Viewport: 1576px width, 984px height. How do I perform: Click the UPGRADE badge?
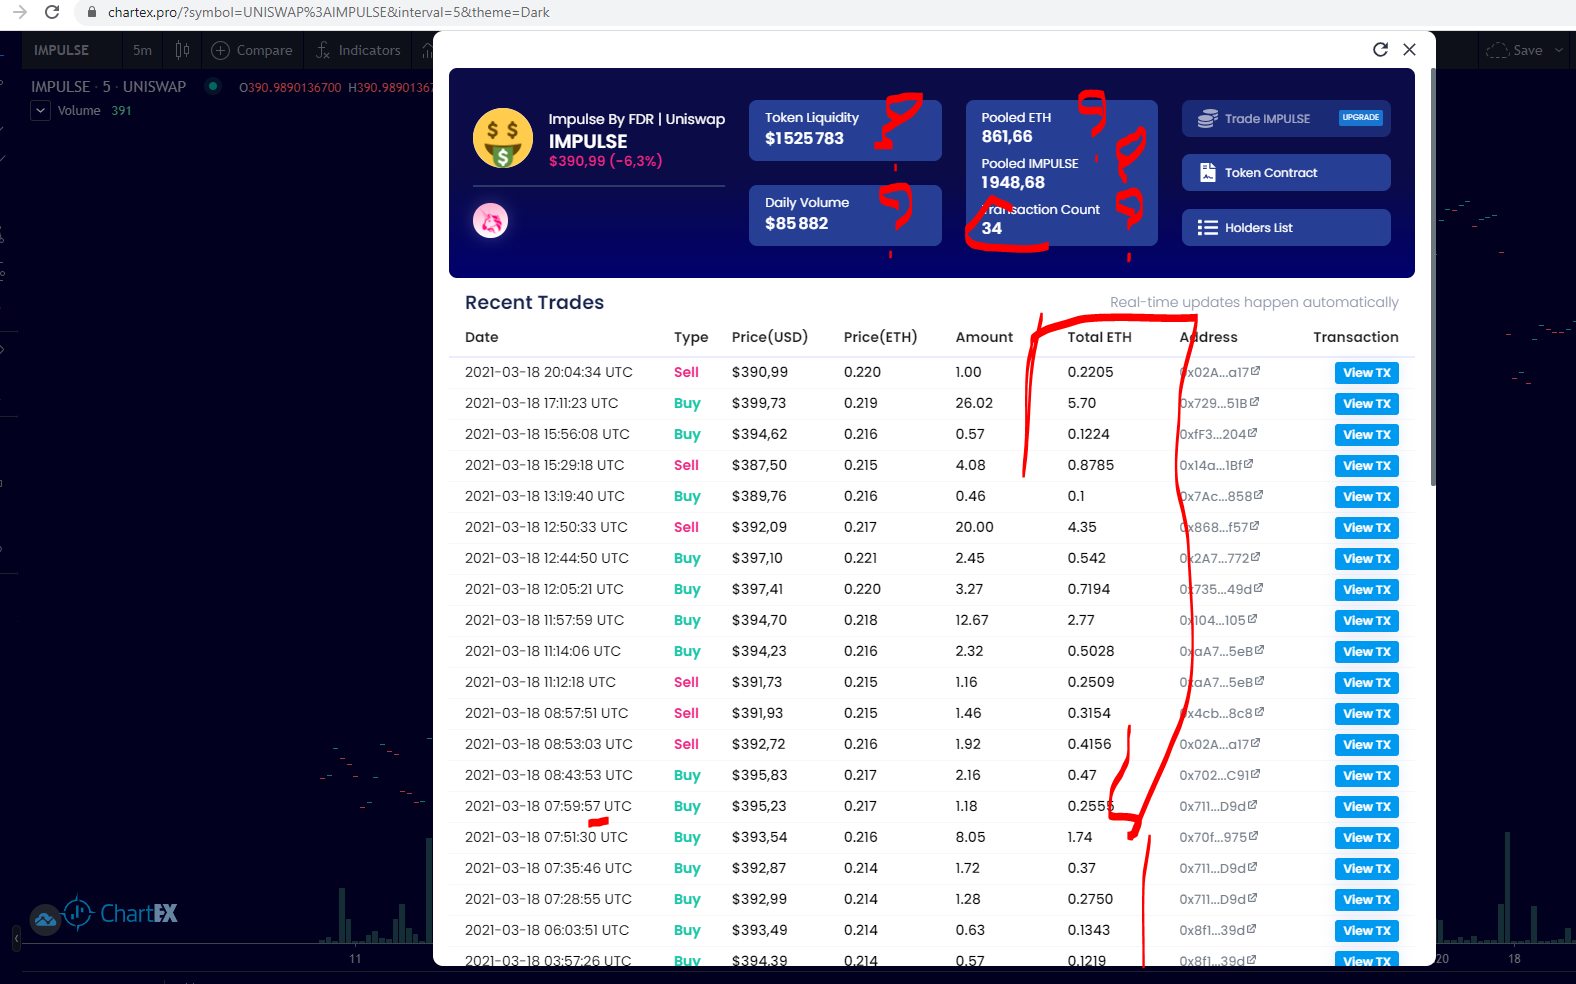(1360, 118)
